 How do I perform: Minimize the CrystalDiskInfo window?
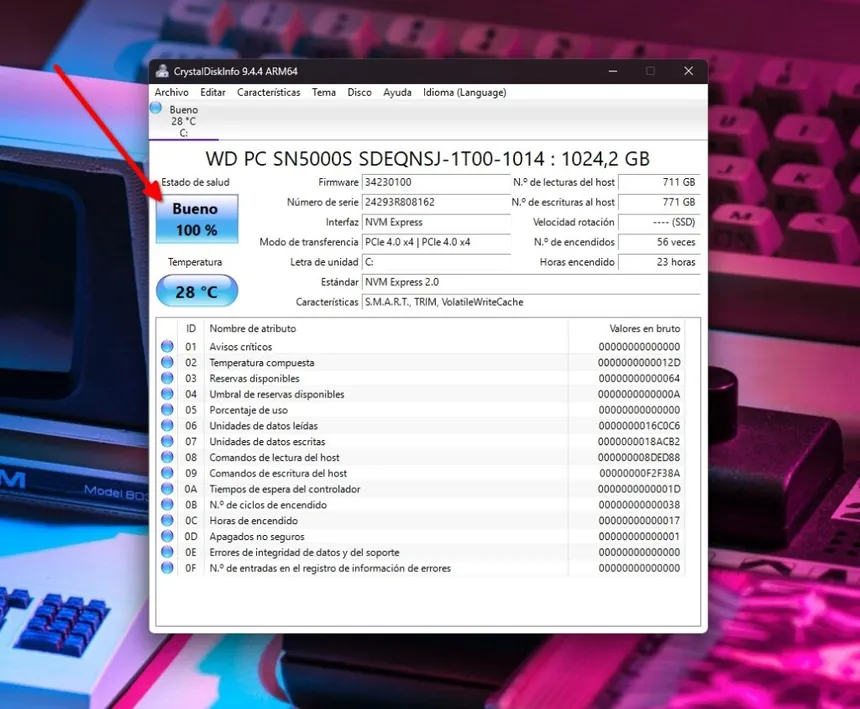pyautogui.click(x=613, y=71)
